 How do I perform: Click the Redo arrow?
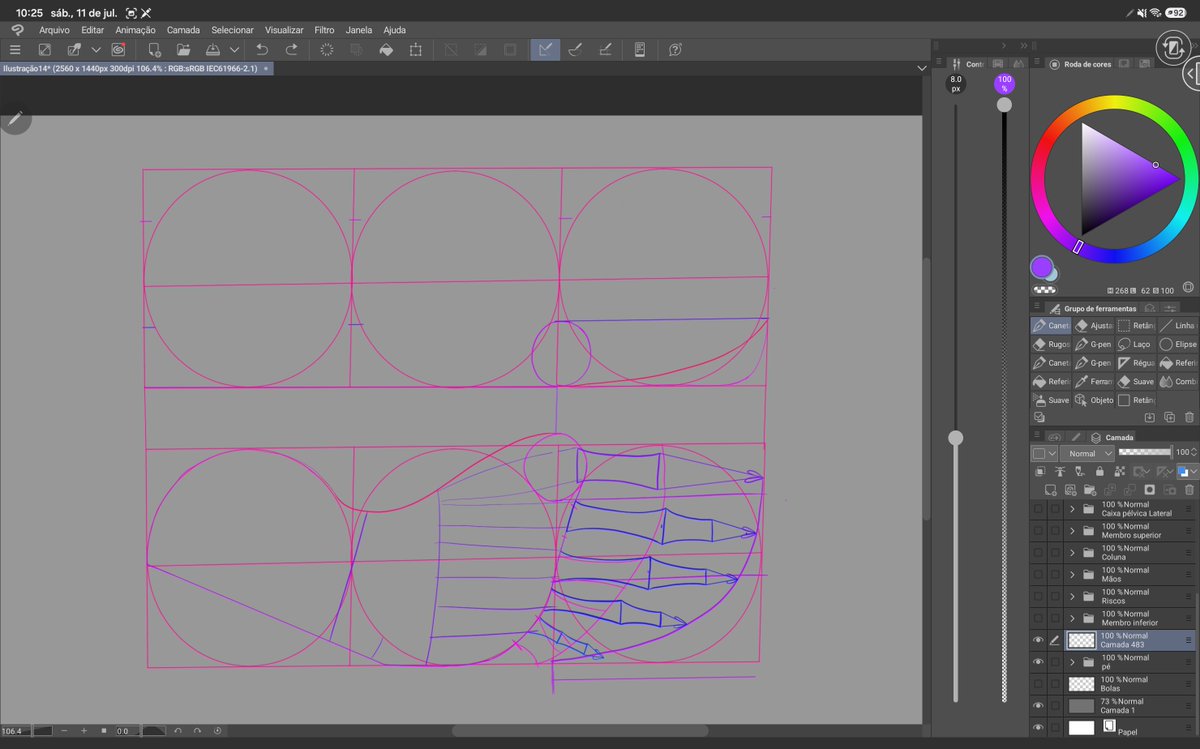click(x=292, y=49)
